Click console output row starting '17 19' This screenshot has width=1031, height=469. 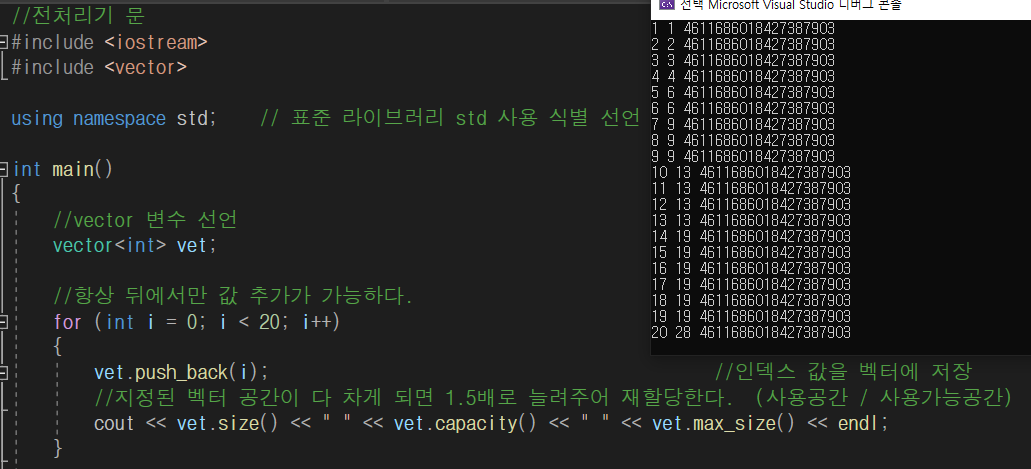click(751, 284)
